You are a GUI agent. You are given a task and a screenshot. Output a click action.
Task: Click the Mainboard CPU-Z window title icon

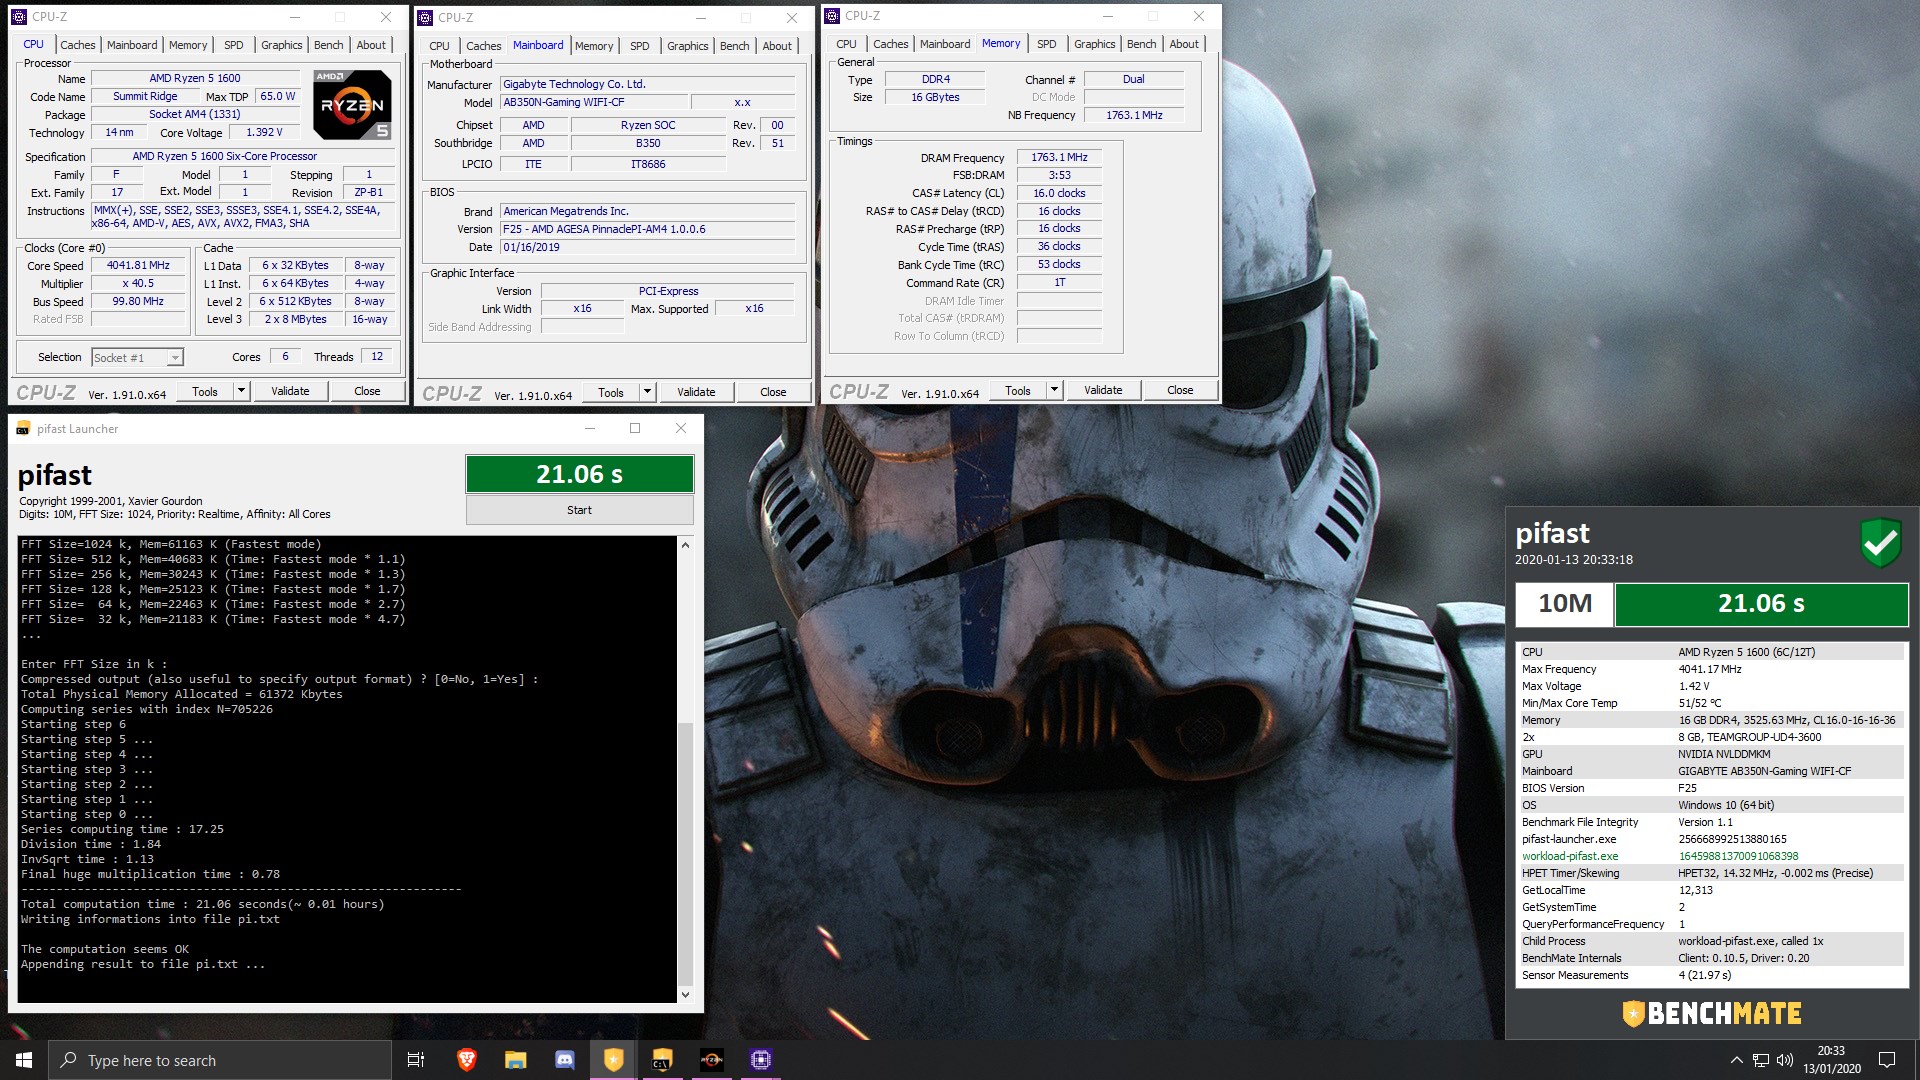point(425,18)
